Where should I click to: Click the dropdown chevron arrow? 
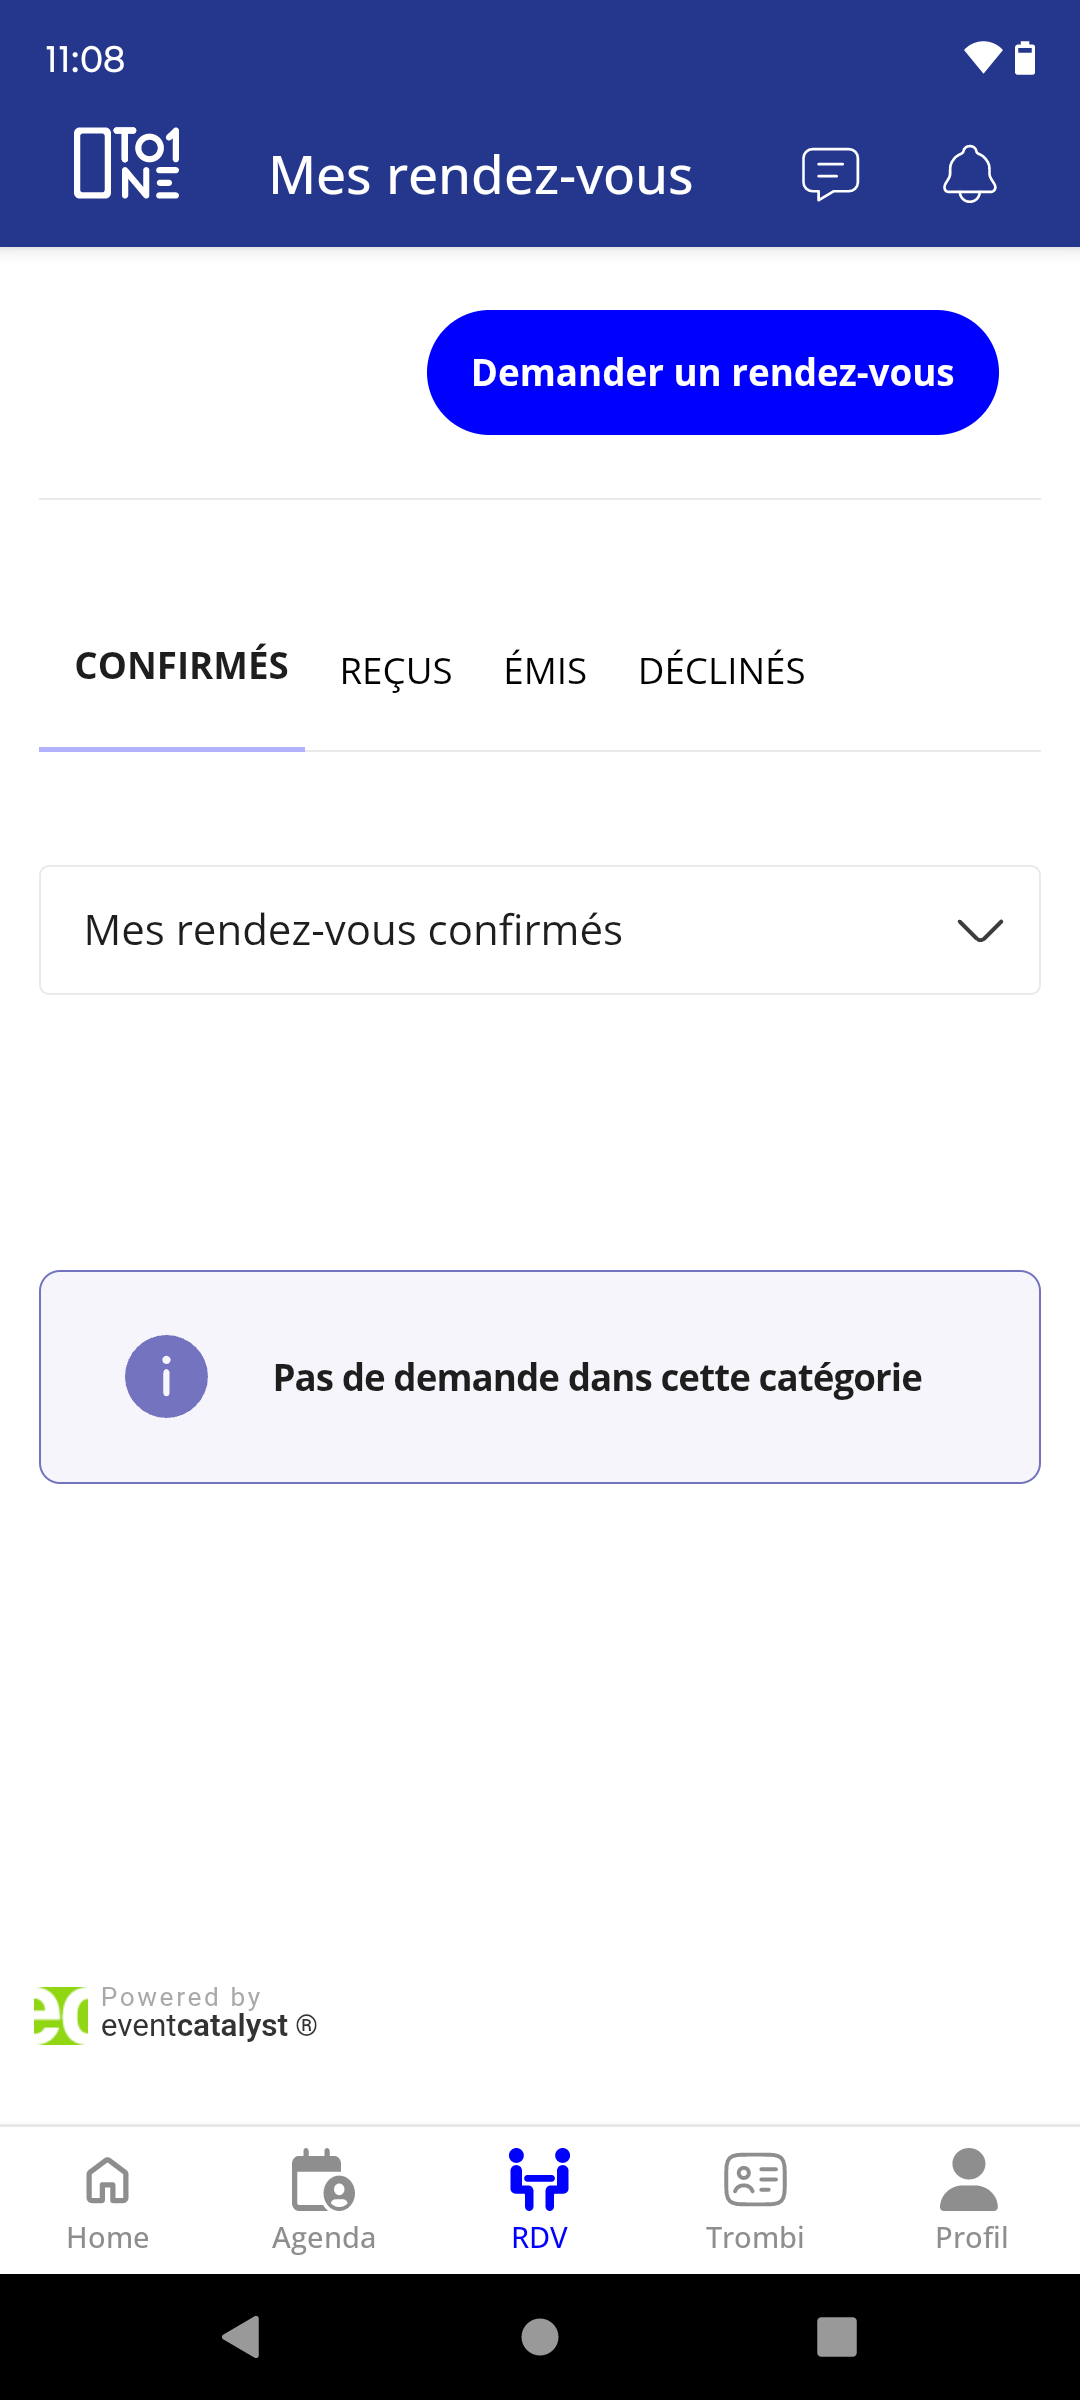point(980,930)
